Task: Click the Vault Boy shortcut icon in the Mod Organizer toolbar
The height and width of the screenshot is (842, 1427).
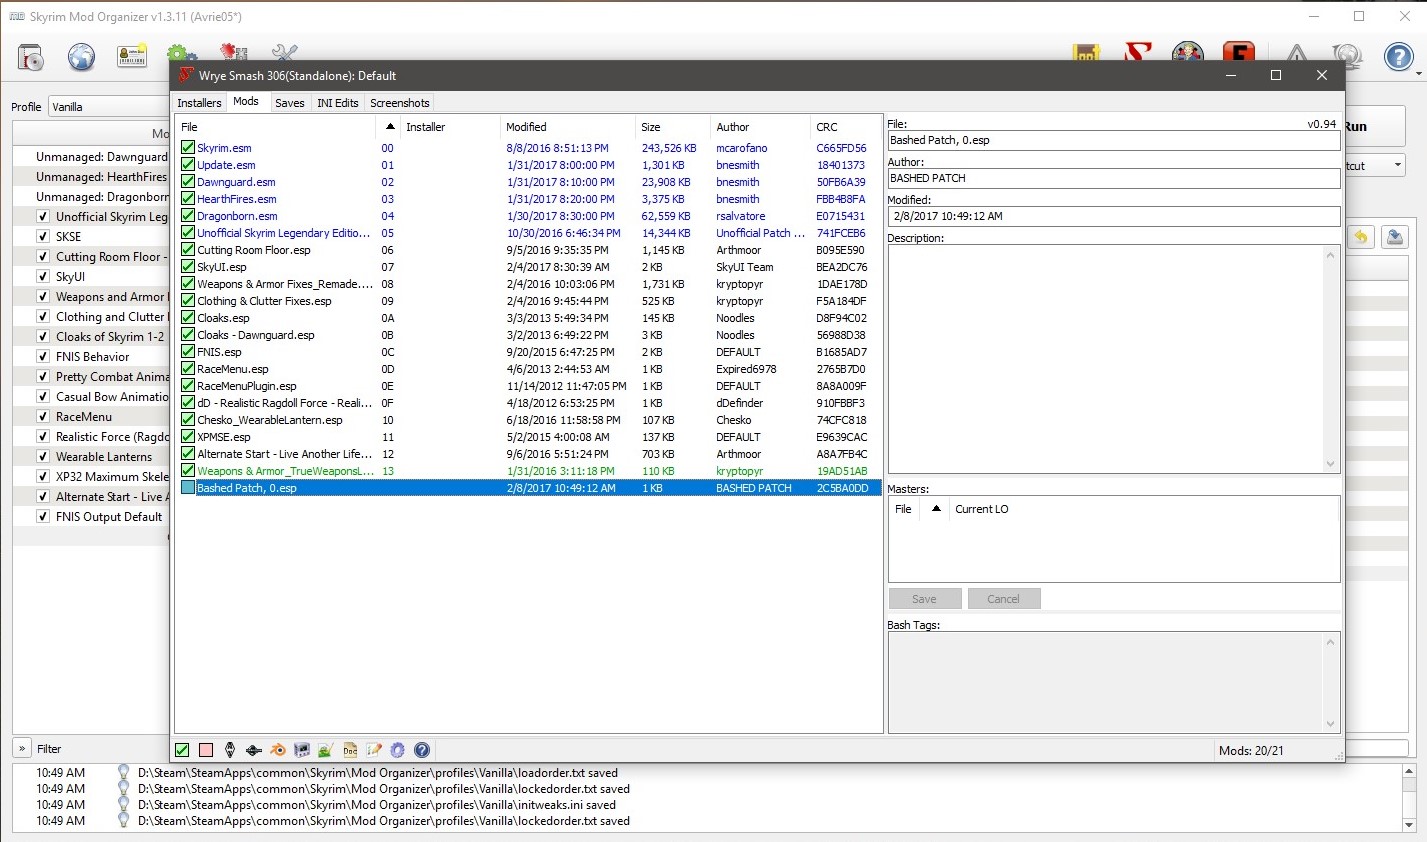Action: pyautogui.click(x=1188, y=51)
